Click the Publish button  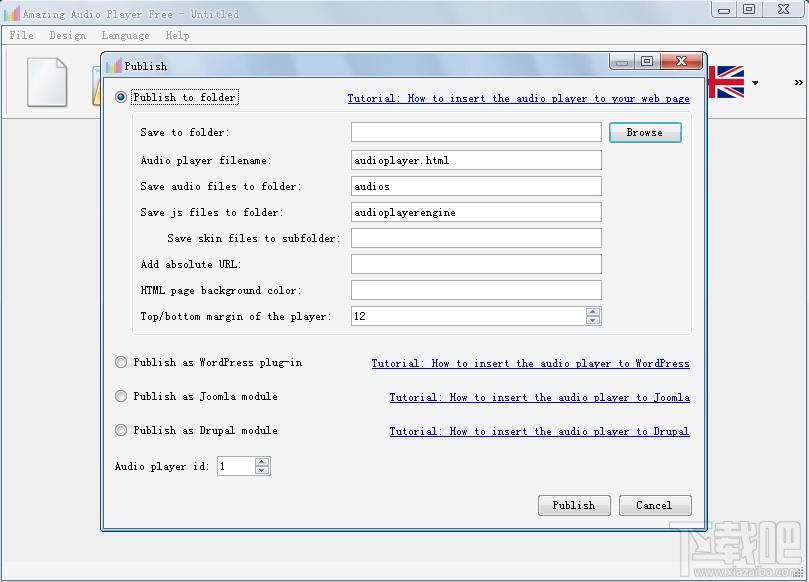(574, 506)
